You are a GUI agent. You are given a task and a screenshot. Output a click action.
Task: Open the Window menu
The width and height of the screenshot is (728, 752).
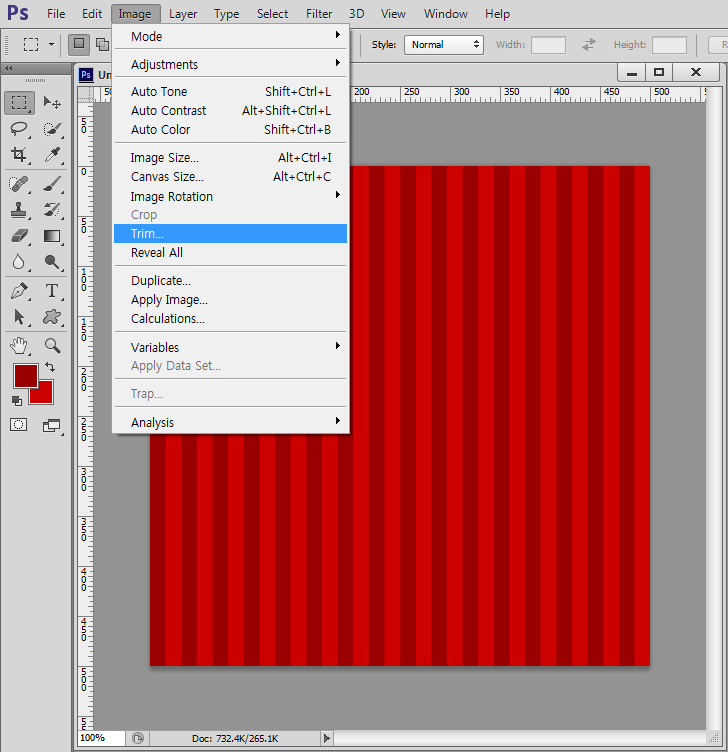click(x=446, y=14)
